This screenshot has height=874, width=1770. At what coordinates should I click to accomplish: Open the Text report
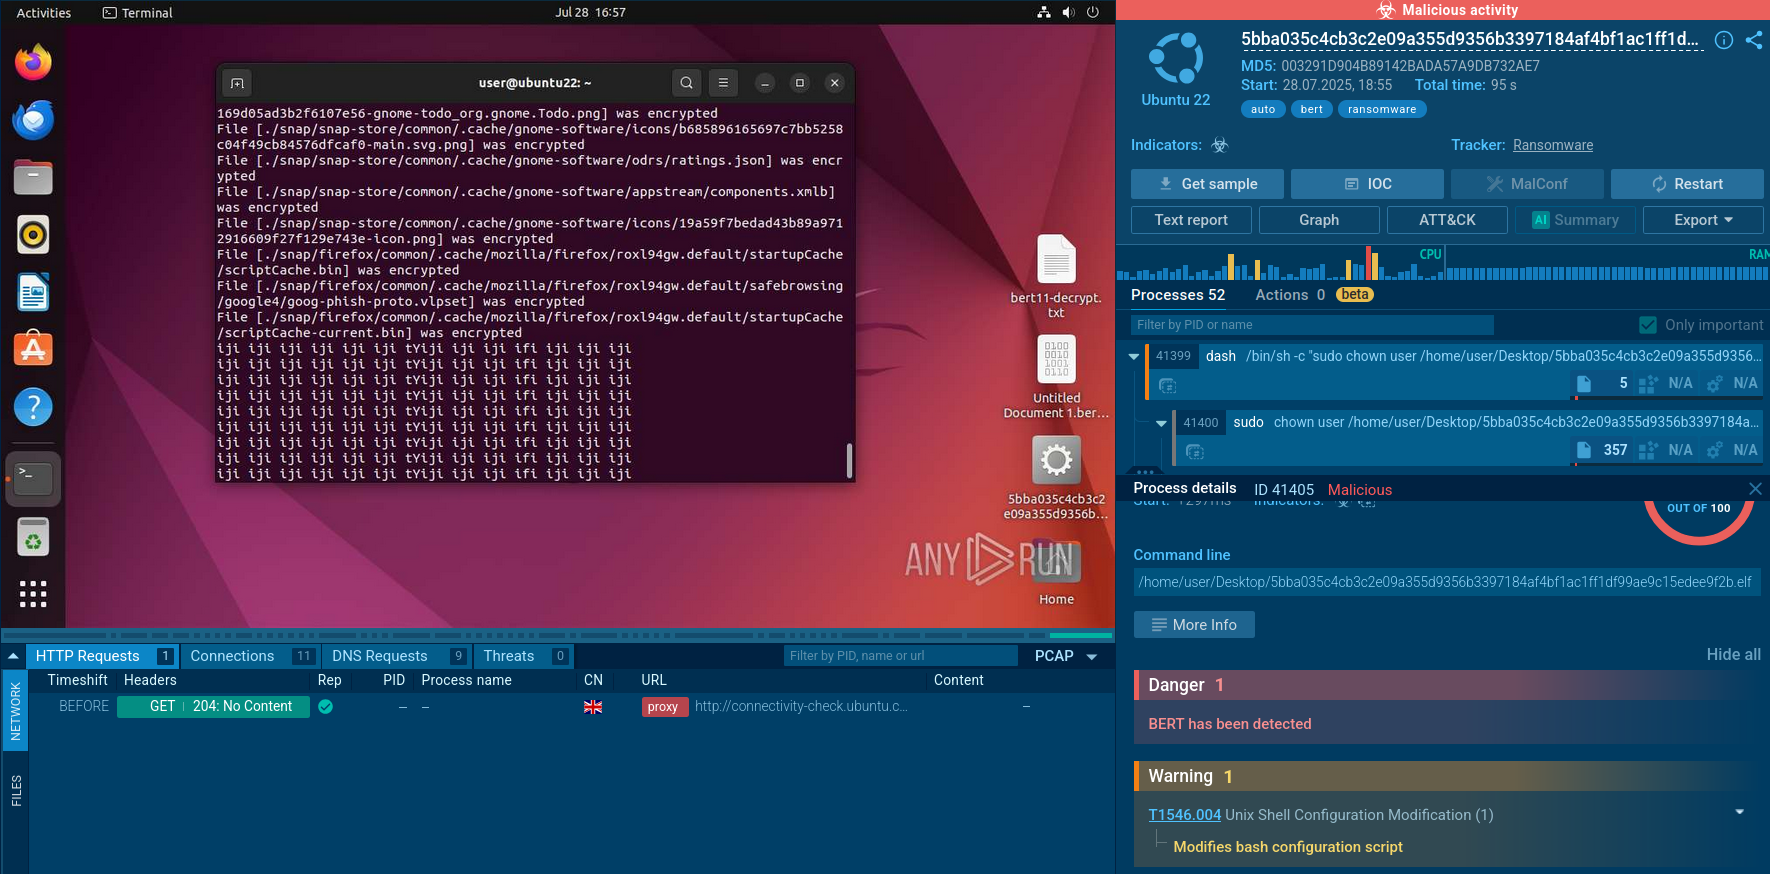1191,220
